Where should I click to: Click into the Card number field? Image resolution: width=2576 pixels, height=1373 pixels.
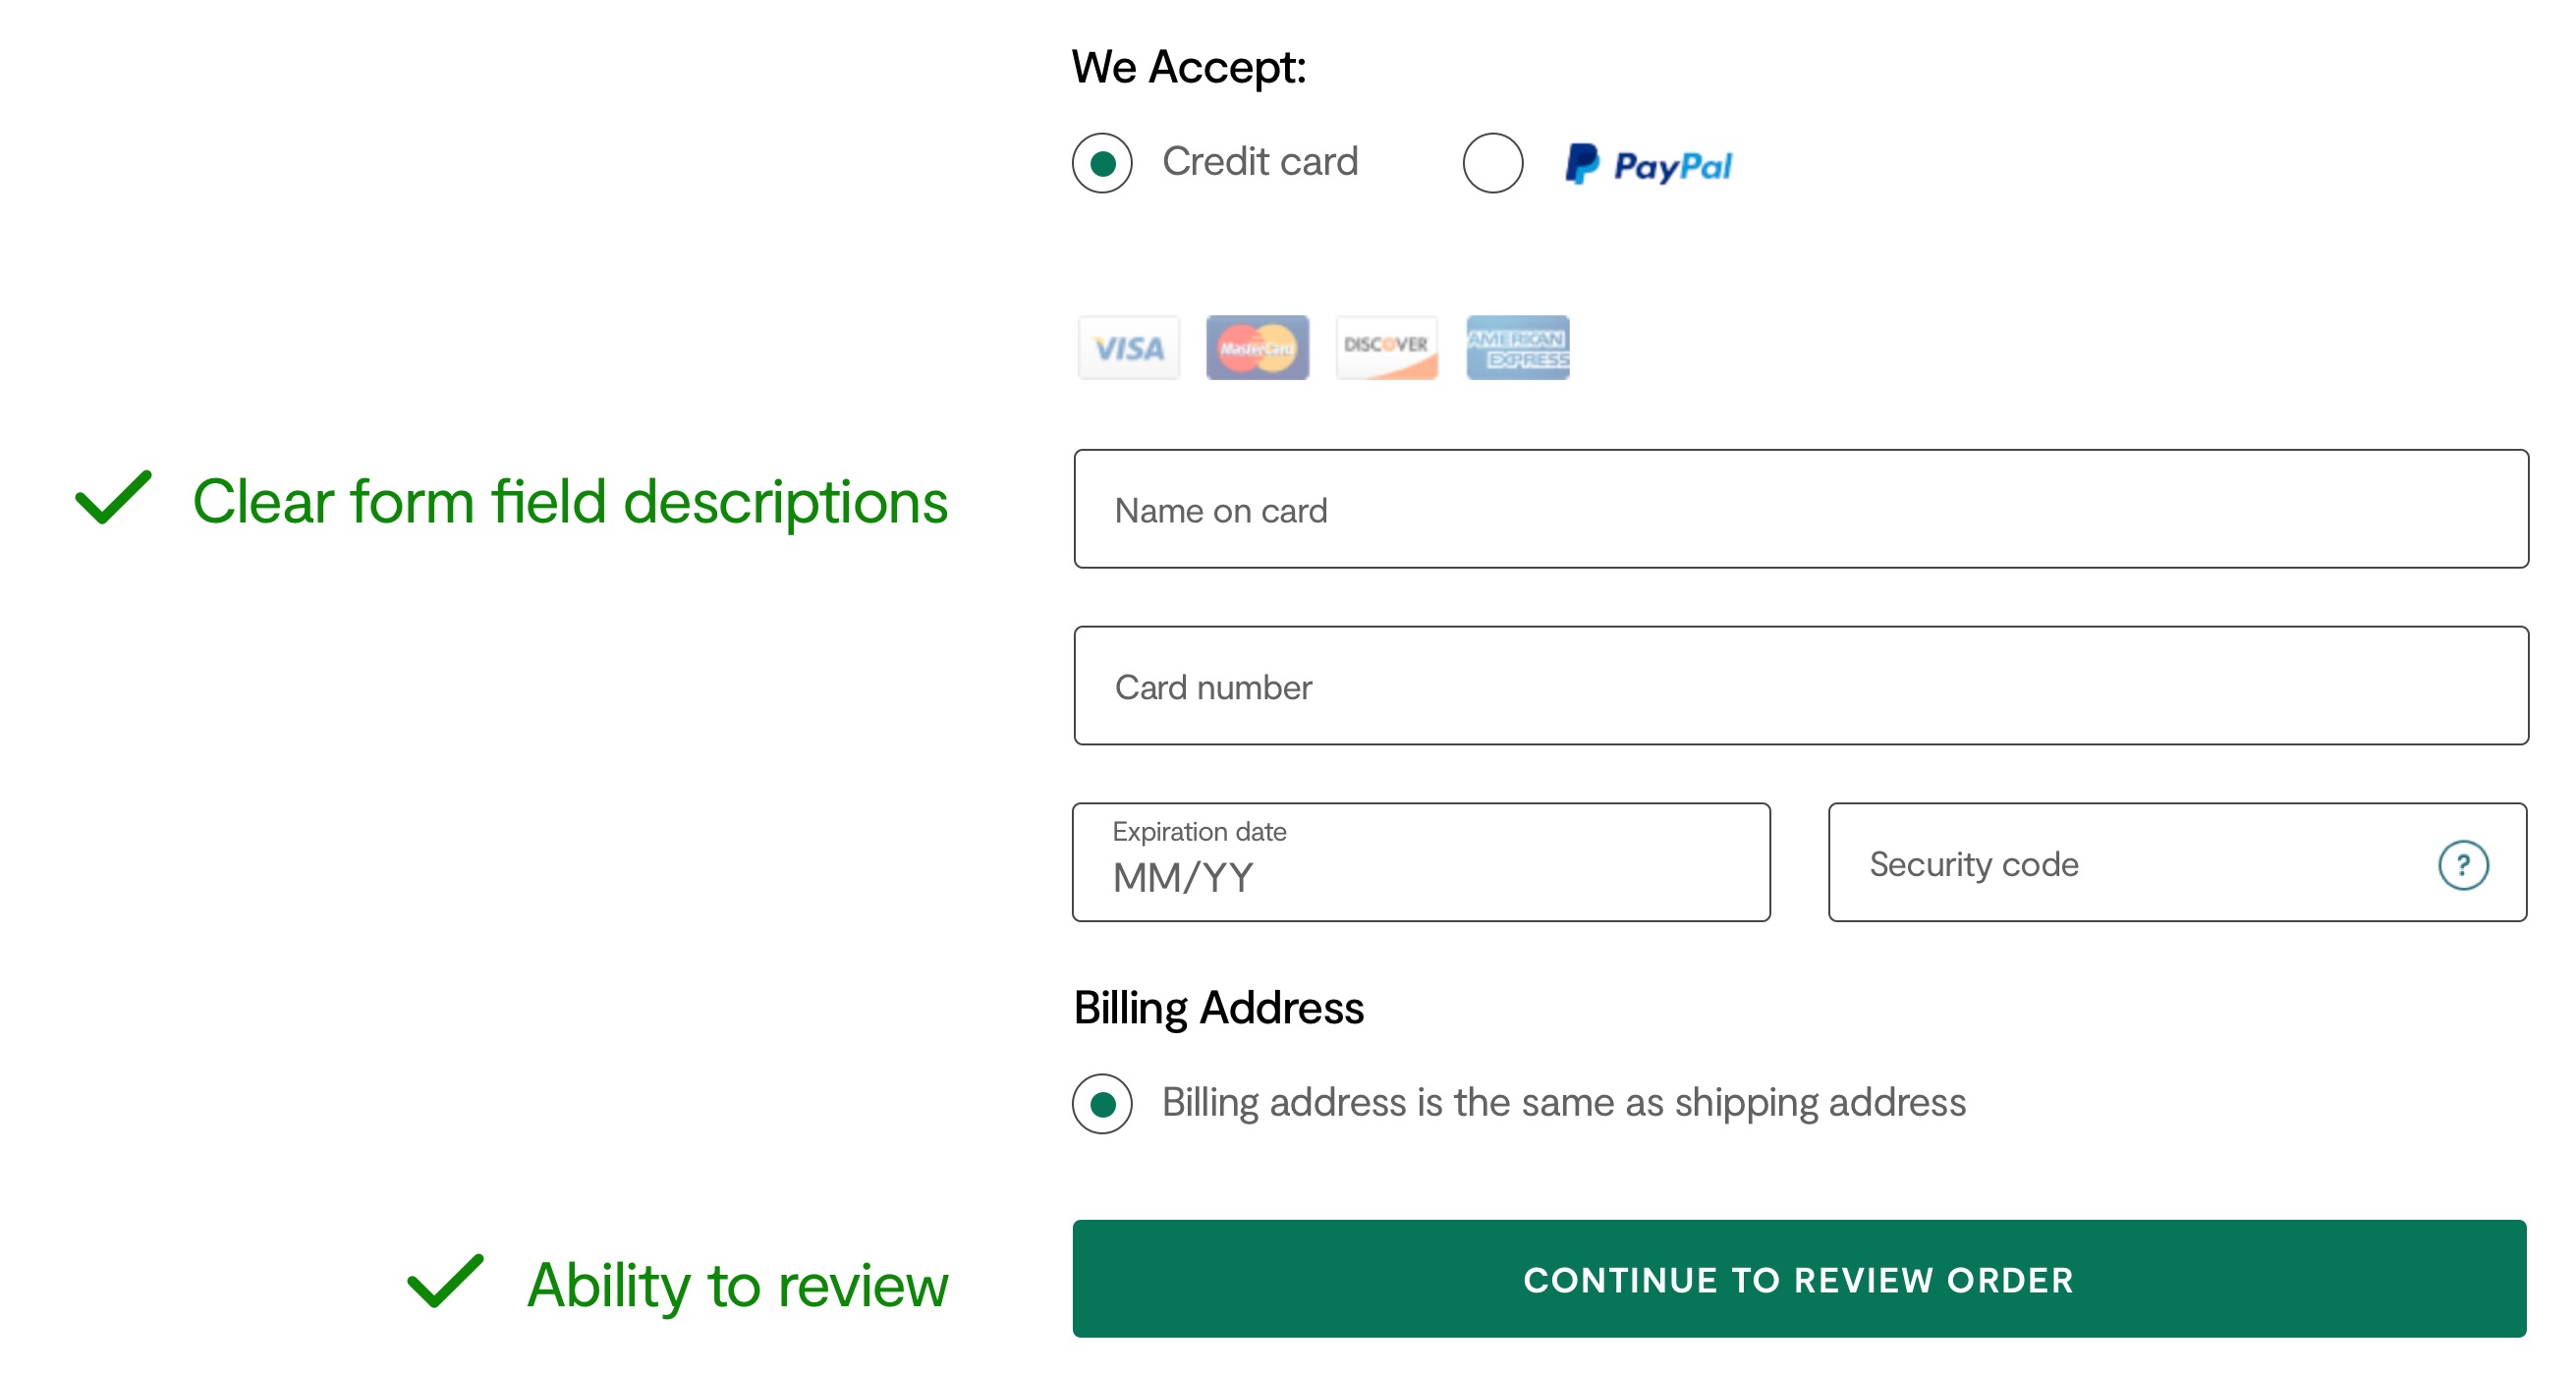point(1801,686)
